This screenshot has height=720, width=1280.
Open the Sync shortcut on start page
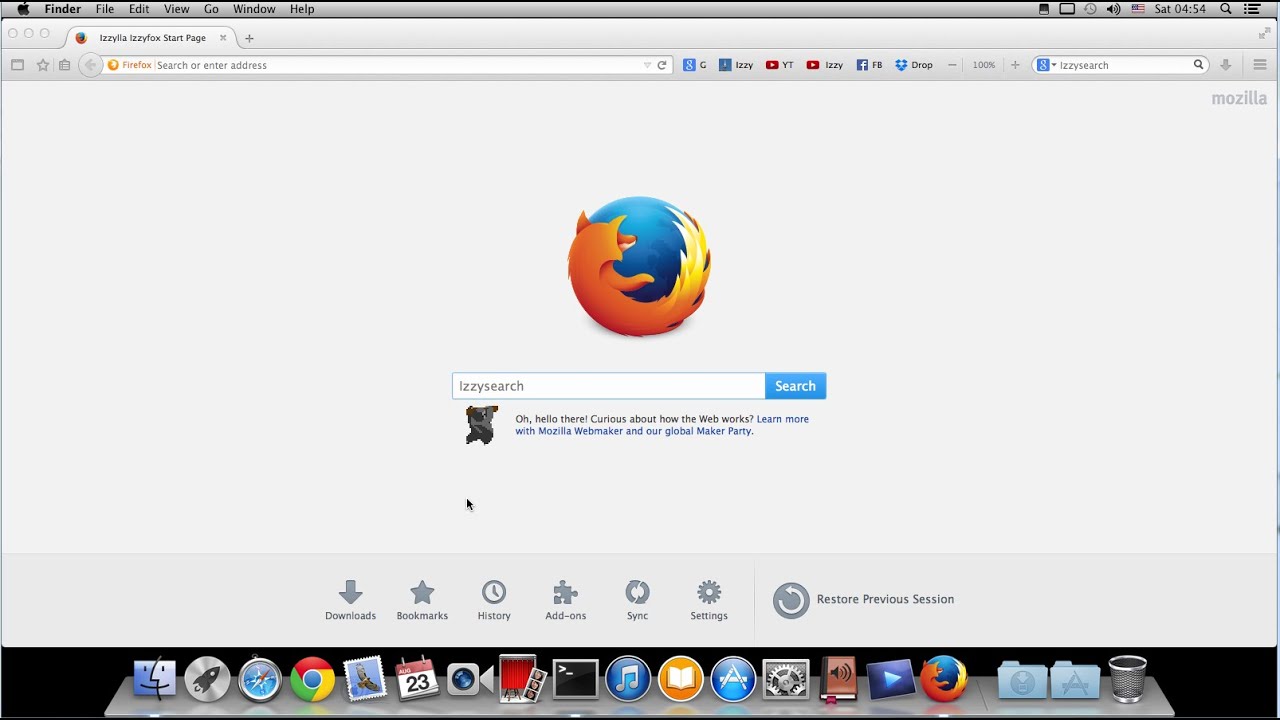click(x=637, y=600)
